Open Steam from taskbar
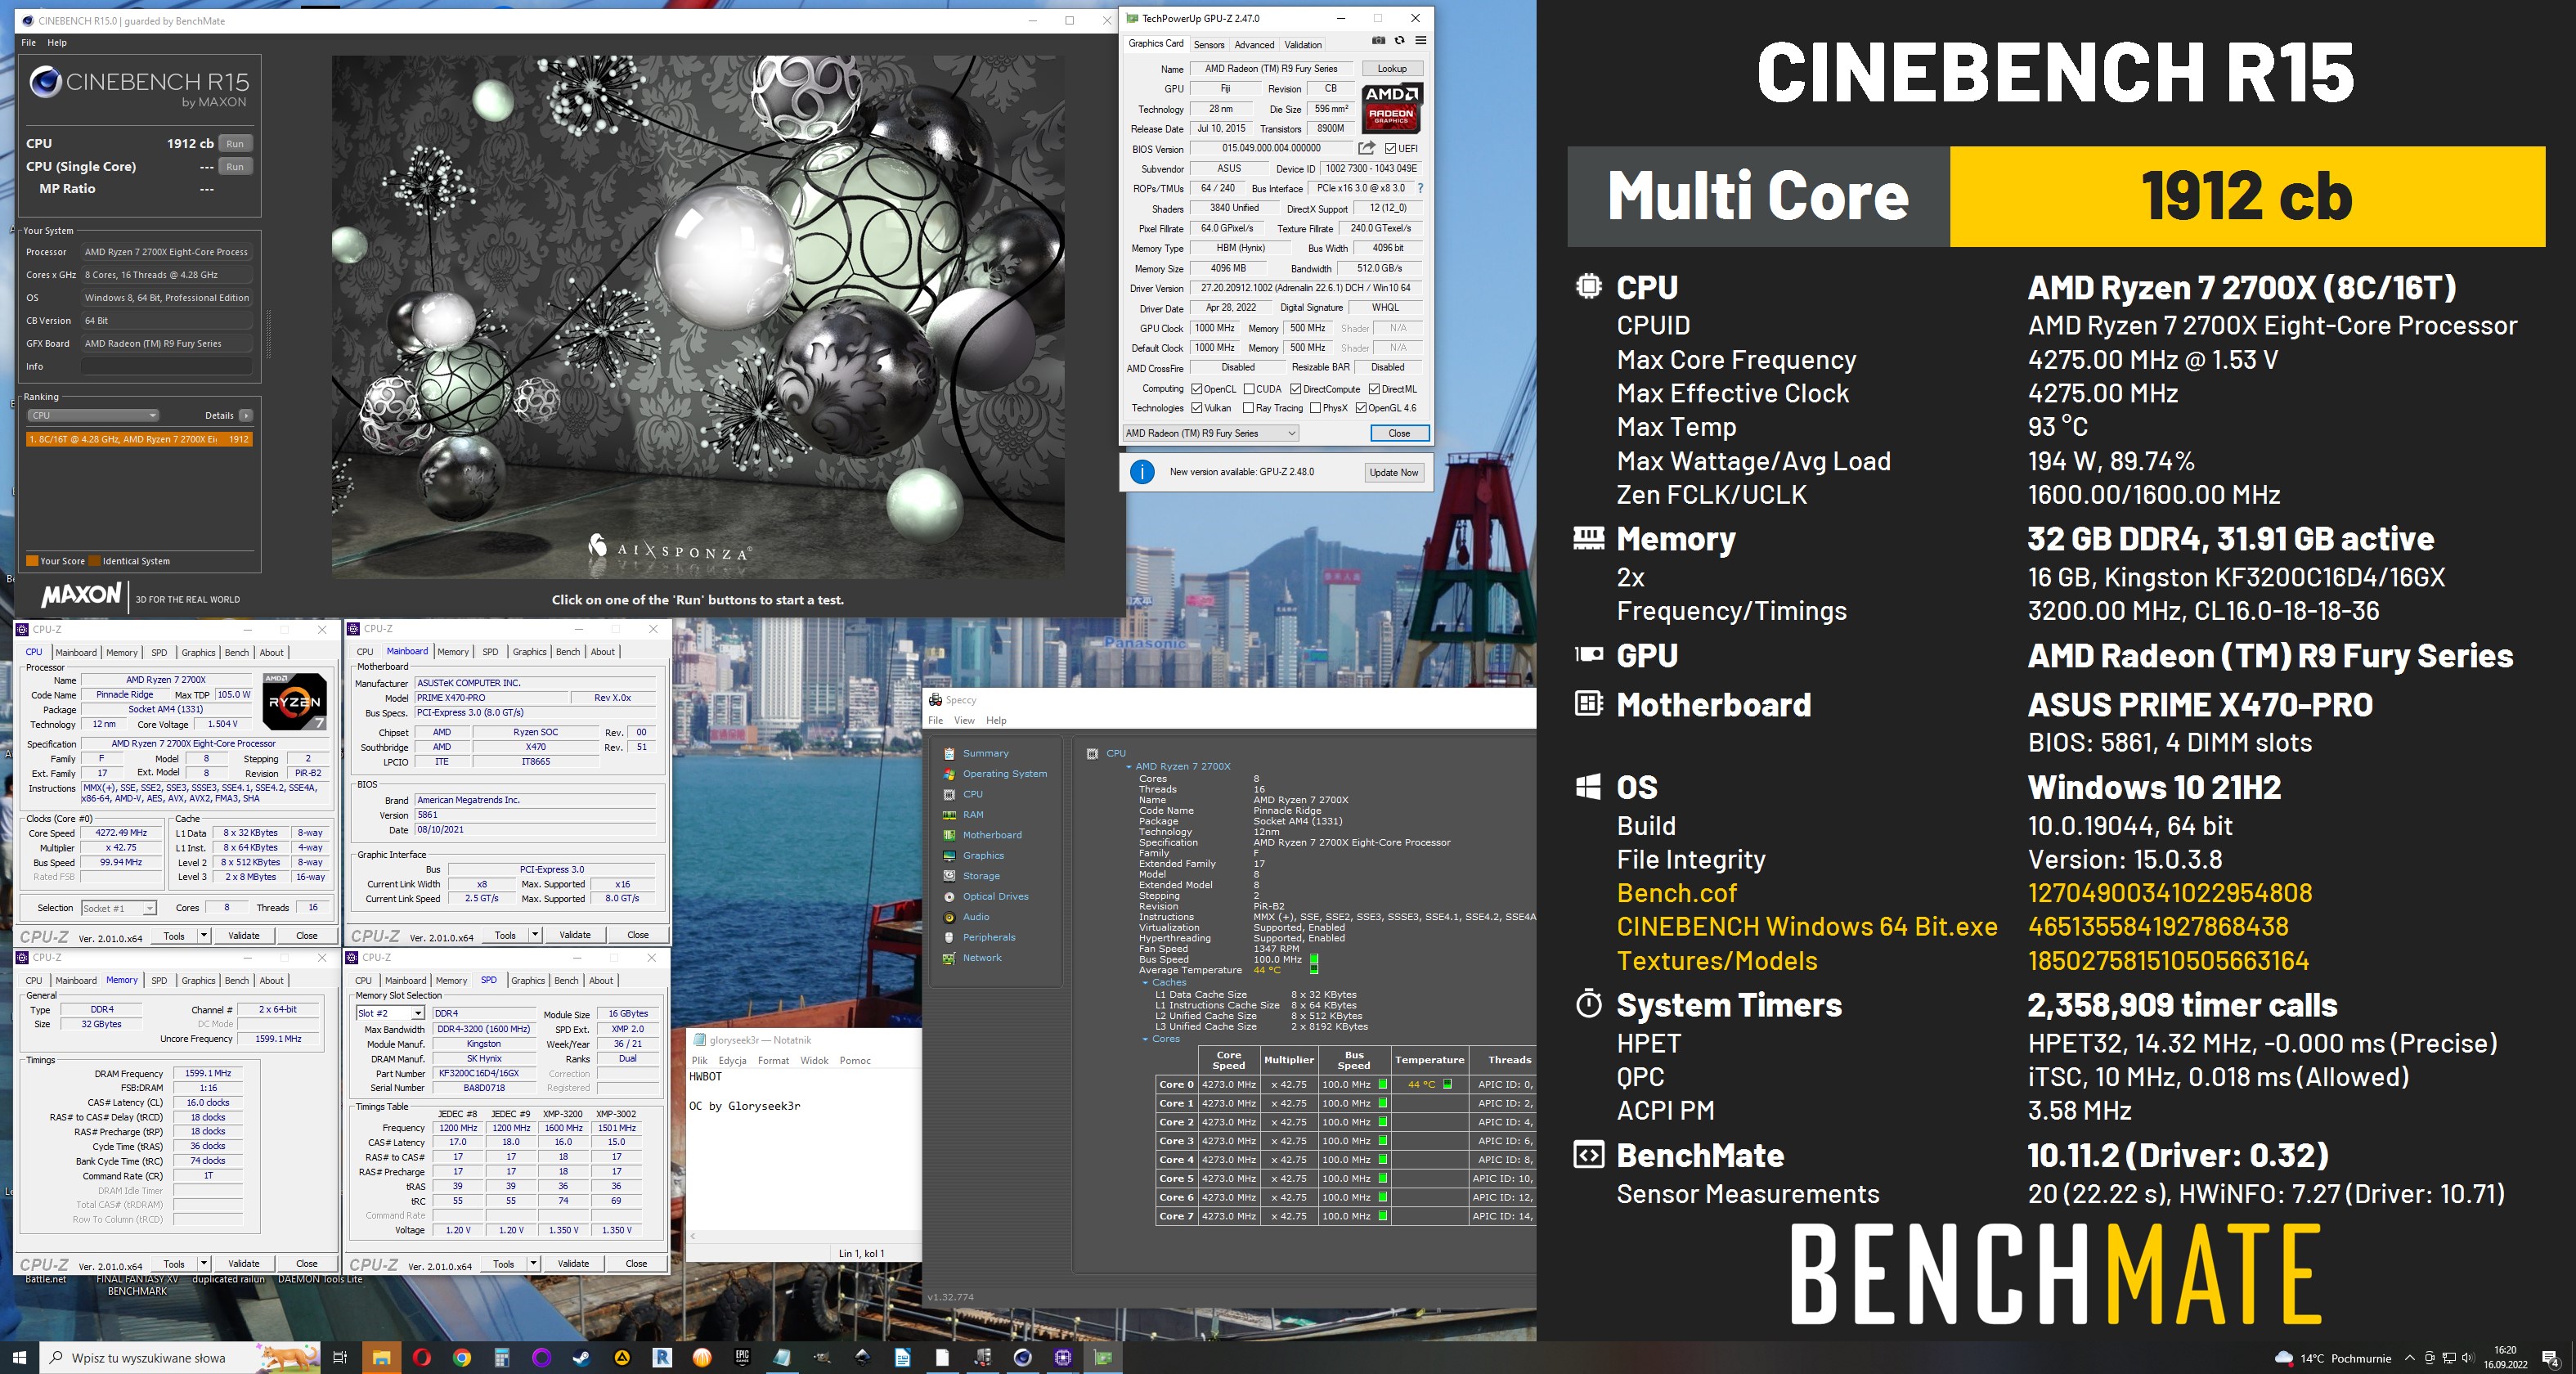The width and height of the screenshot is (2576, 1374). 581,1357
